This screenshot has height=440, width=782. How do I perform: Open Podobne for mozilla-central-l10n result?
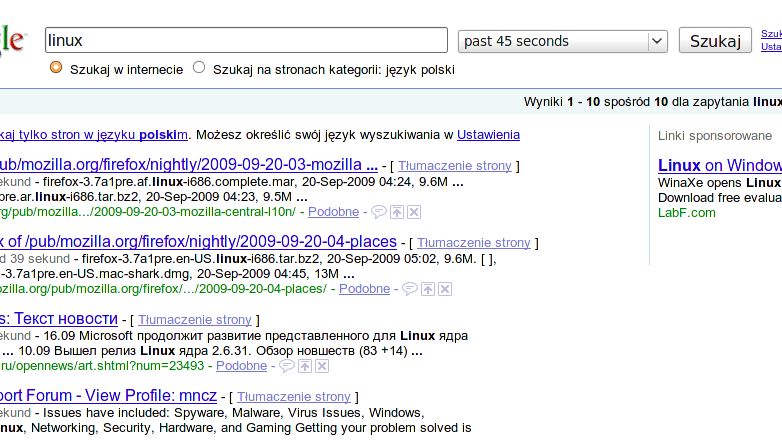[x=333, y=212]
